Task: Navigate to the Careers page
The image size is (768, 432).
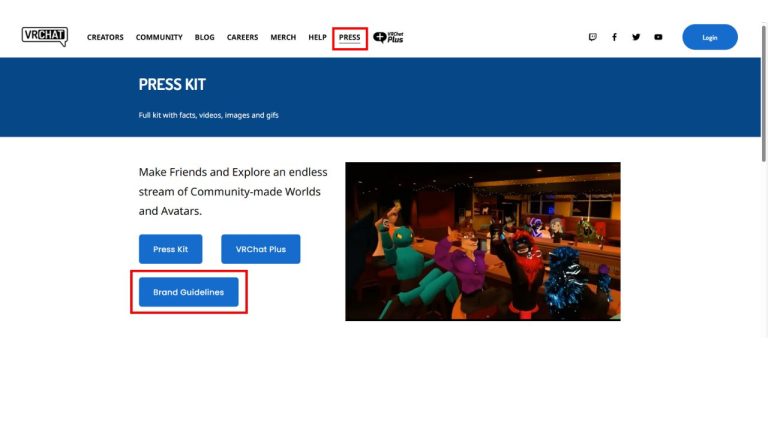Action: [x=242, y=37]
